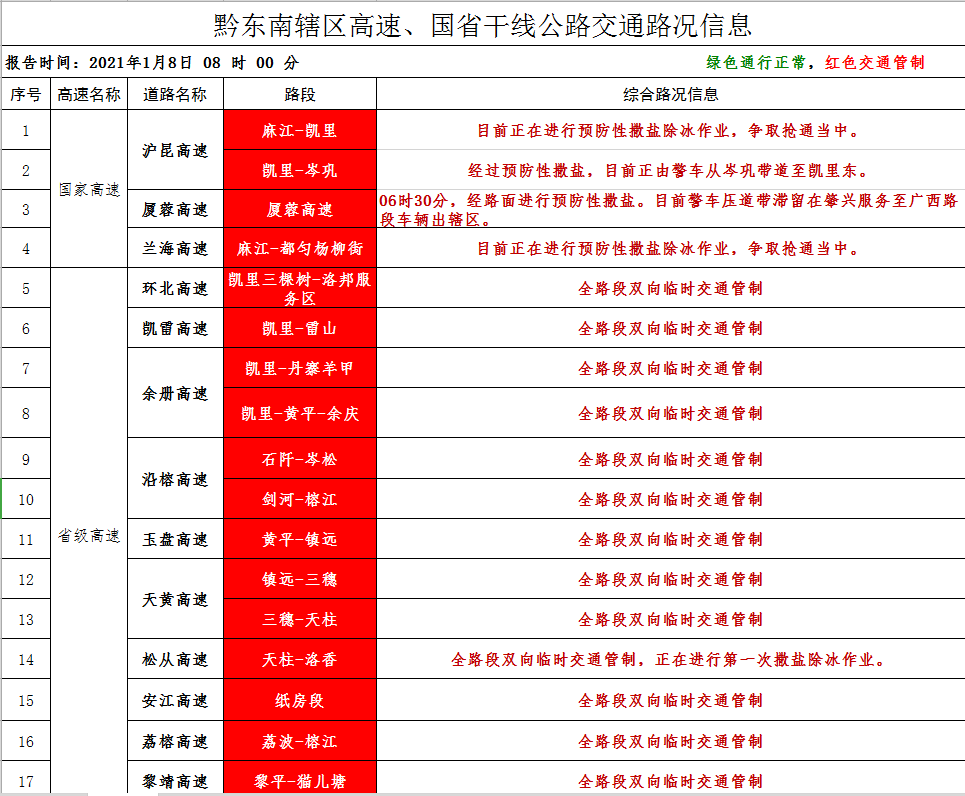The image size is (965, 796).
Task: Select the 环北高速 road name cell
Action: [x=175, y=288]
